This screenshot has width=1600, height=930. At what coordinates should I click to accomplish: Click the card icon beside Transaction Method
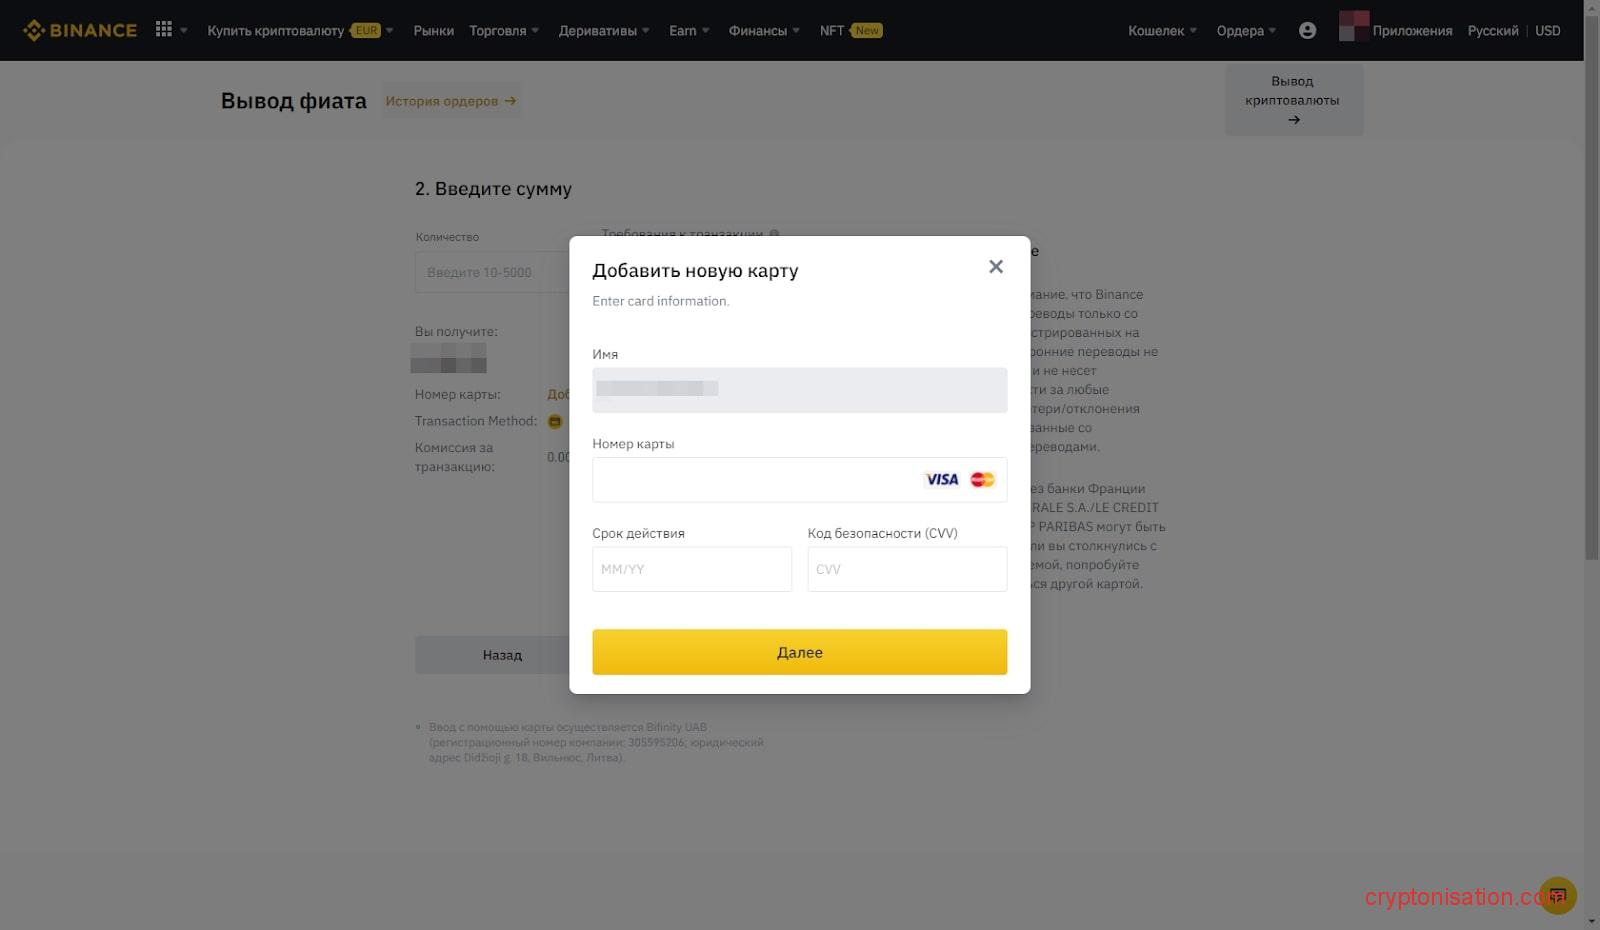[x=555, y=421]
